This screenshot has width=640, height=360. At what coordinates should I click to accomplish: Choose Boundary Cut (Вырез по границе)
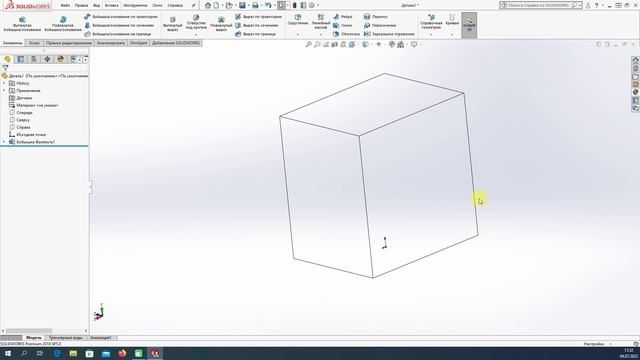(x=256, y=34)
